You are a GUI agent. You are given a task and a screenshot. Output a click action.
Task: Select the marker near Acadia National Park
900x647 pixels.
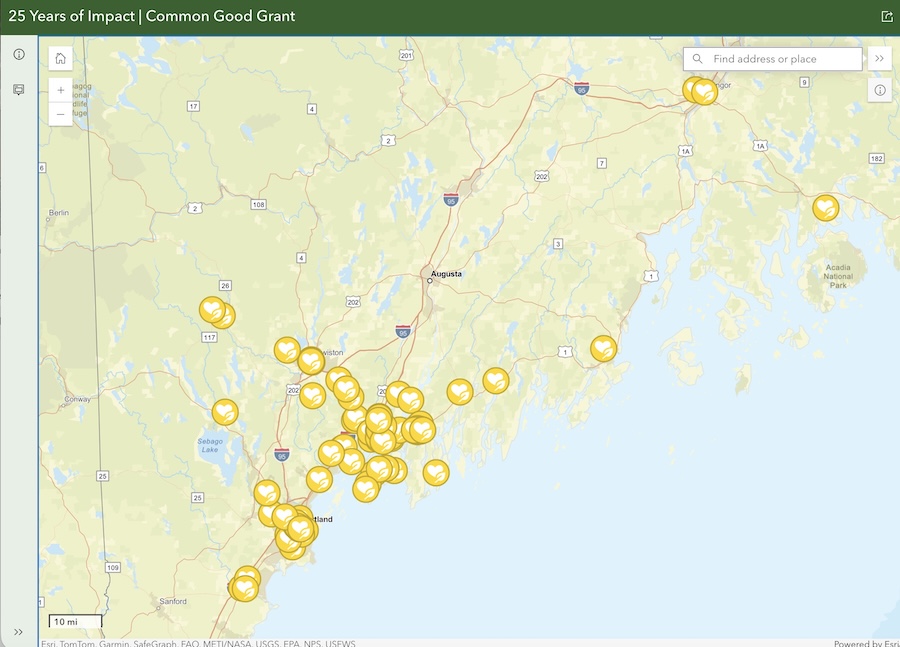pos(823,208)
